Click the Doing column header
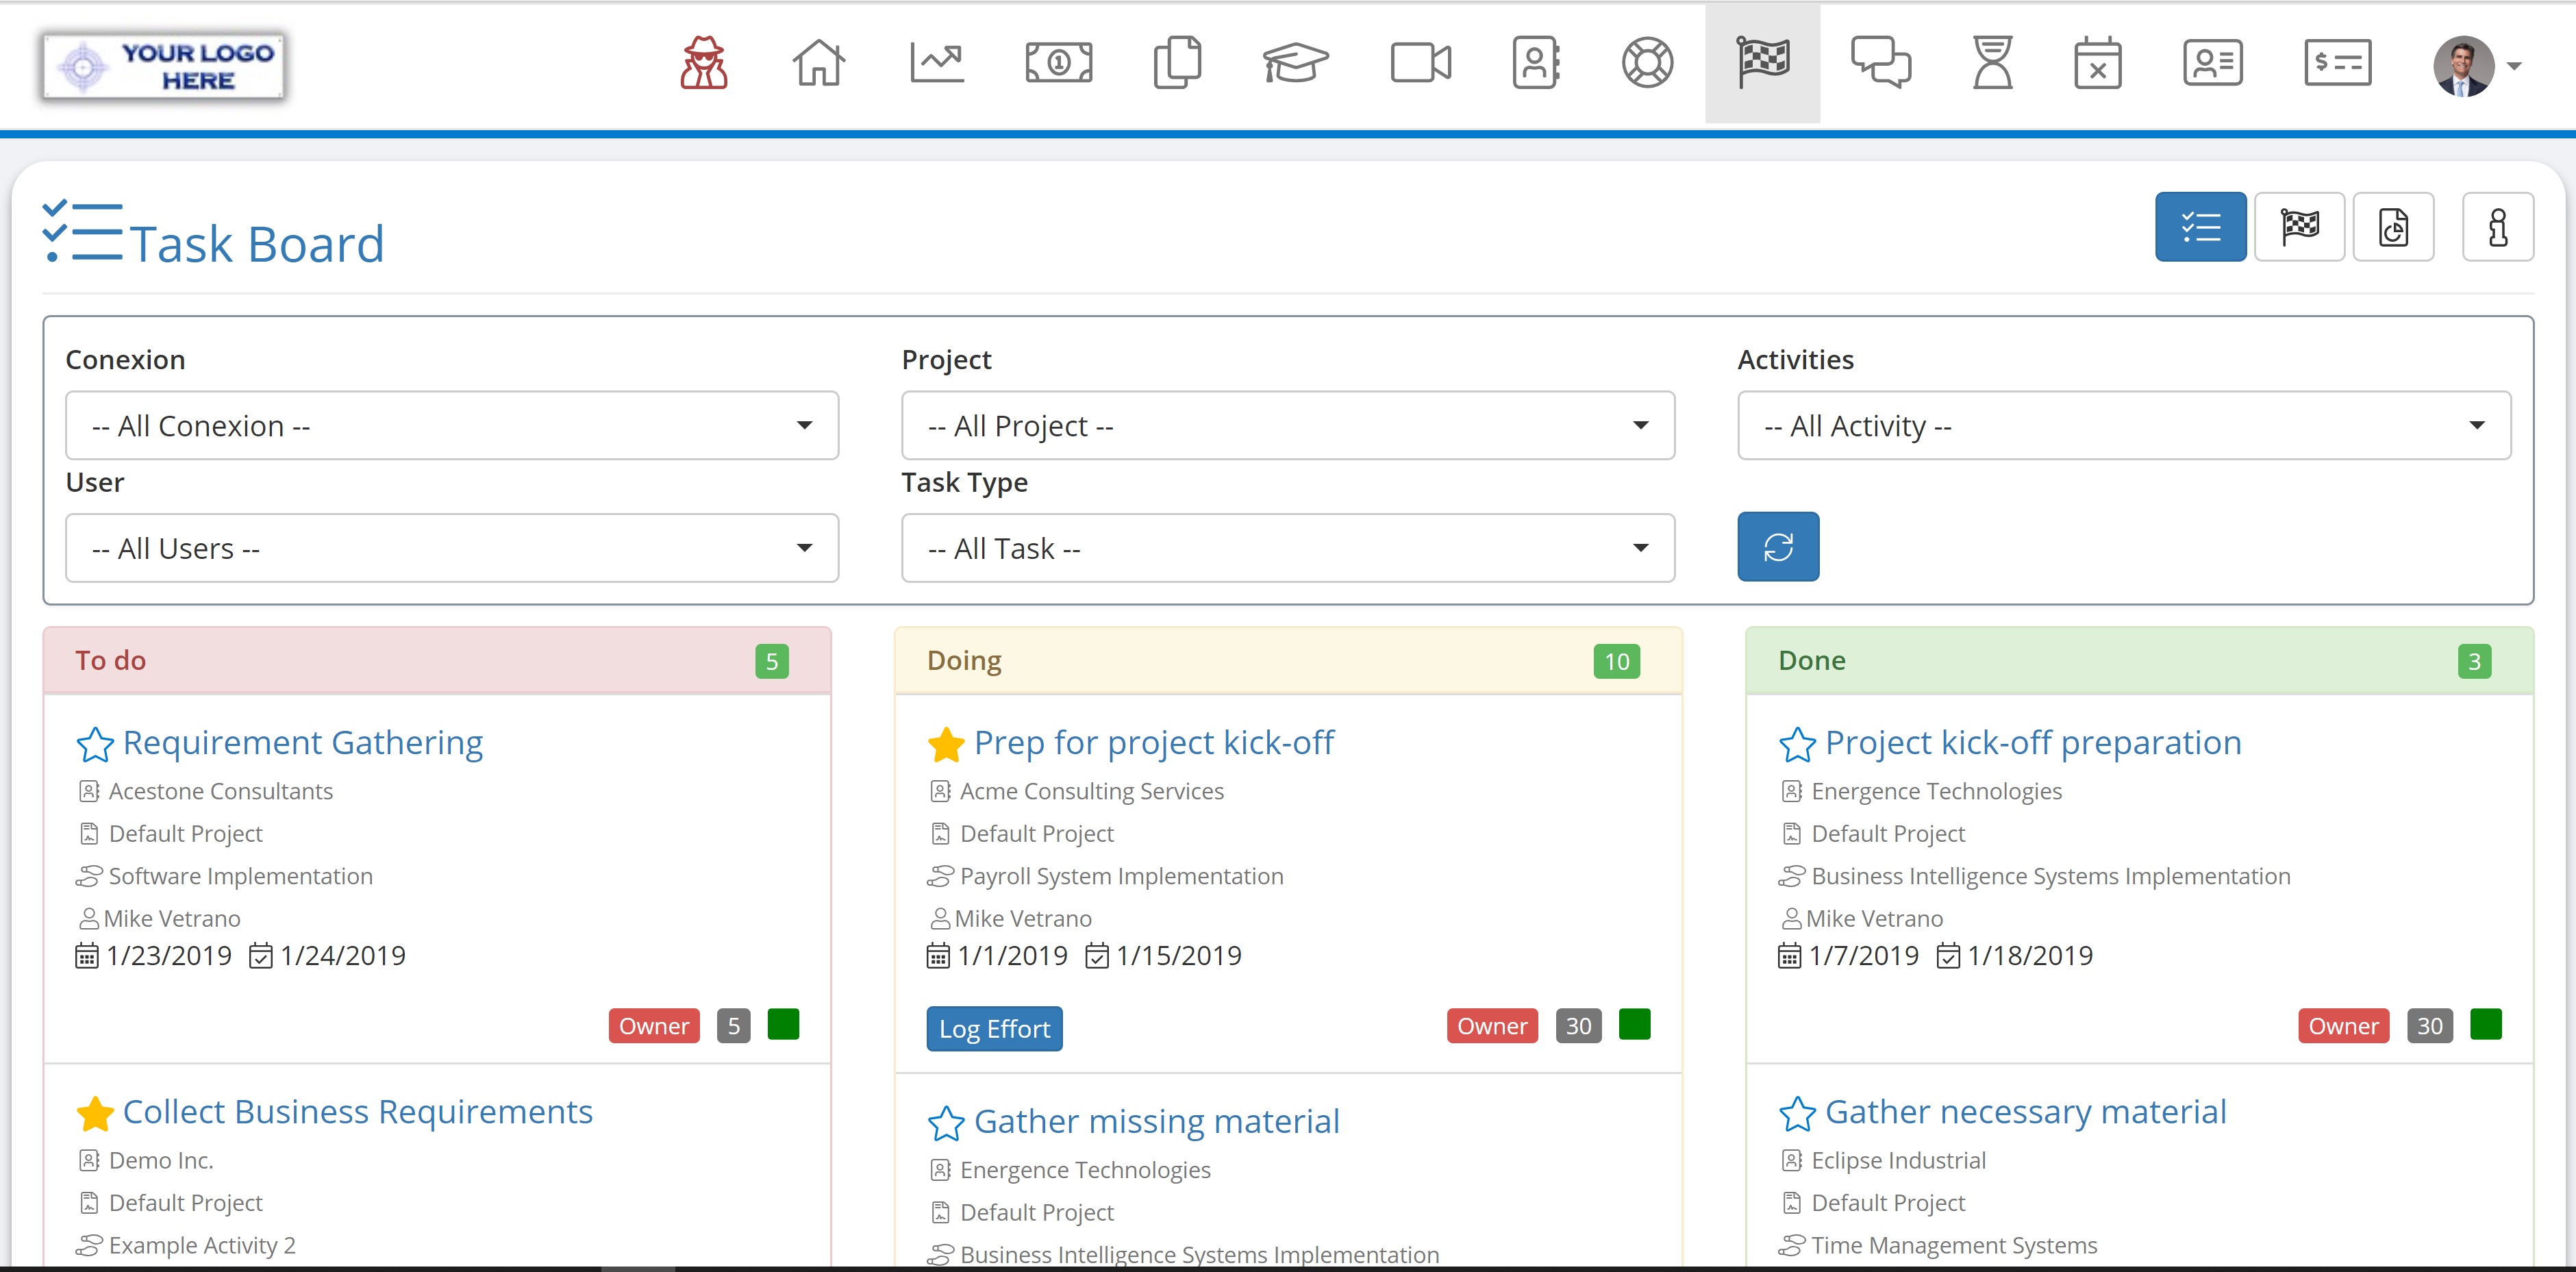 (1288, 661)
